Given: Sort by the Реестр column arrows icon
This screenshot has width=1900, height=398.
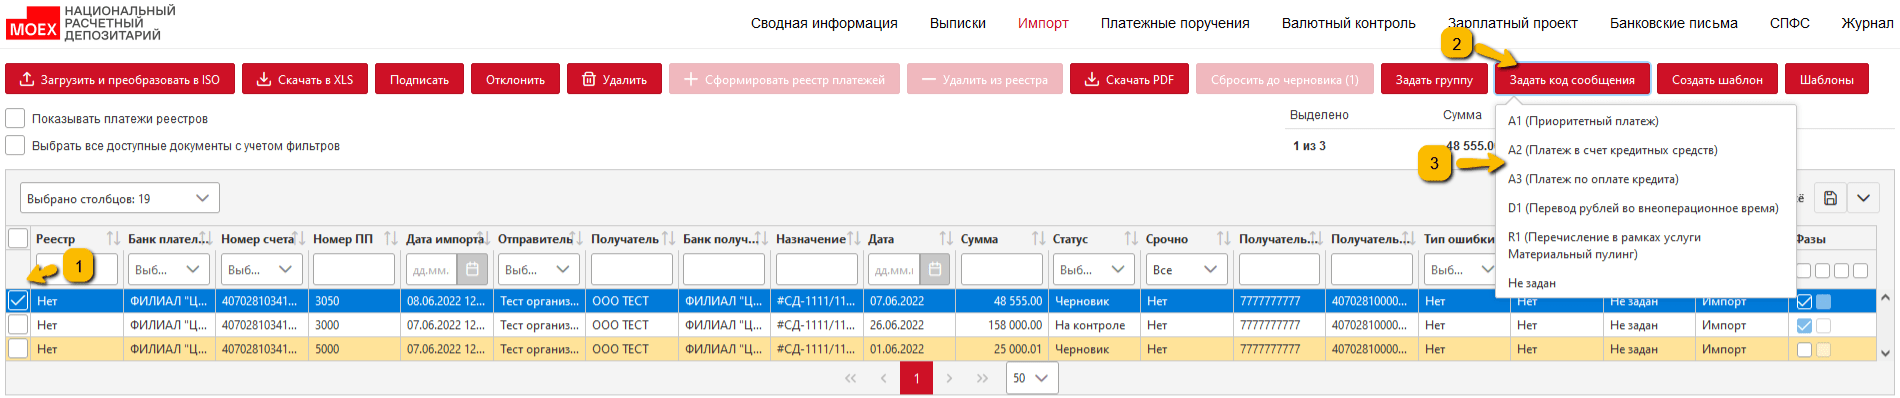Looking at the screenshot, I should 113,239.
